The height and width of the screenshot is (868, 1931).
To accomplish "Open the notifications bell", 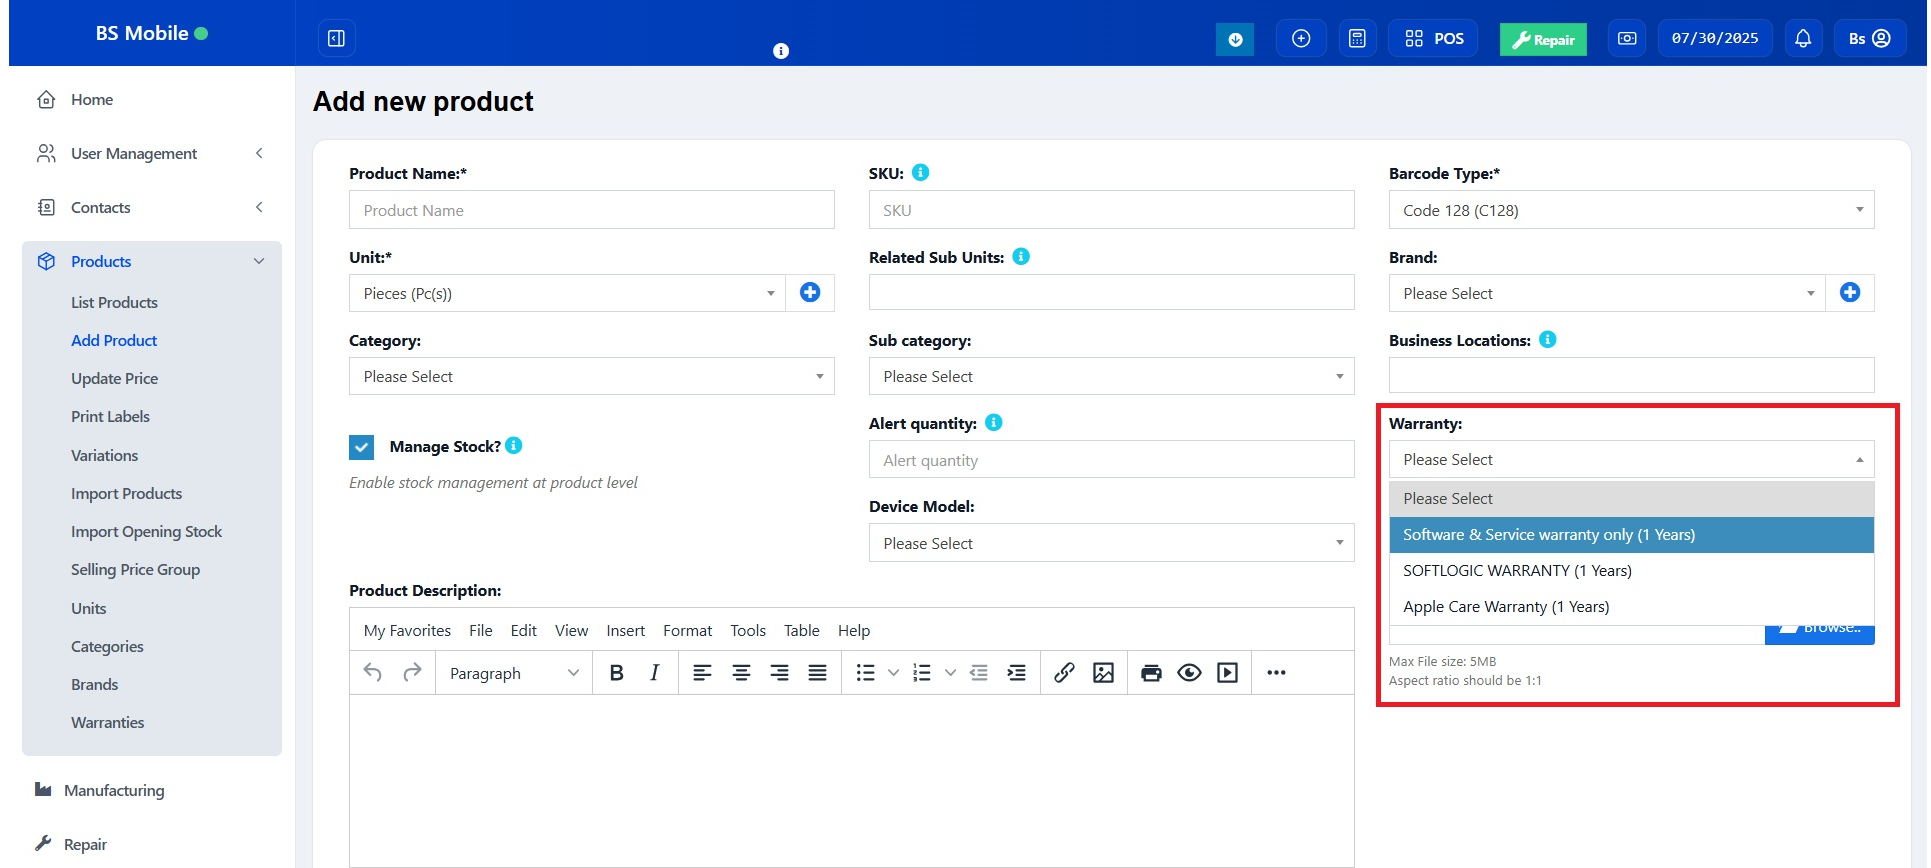I will (x=1802, y=39).
